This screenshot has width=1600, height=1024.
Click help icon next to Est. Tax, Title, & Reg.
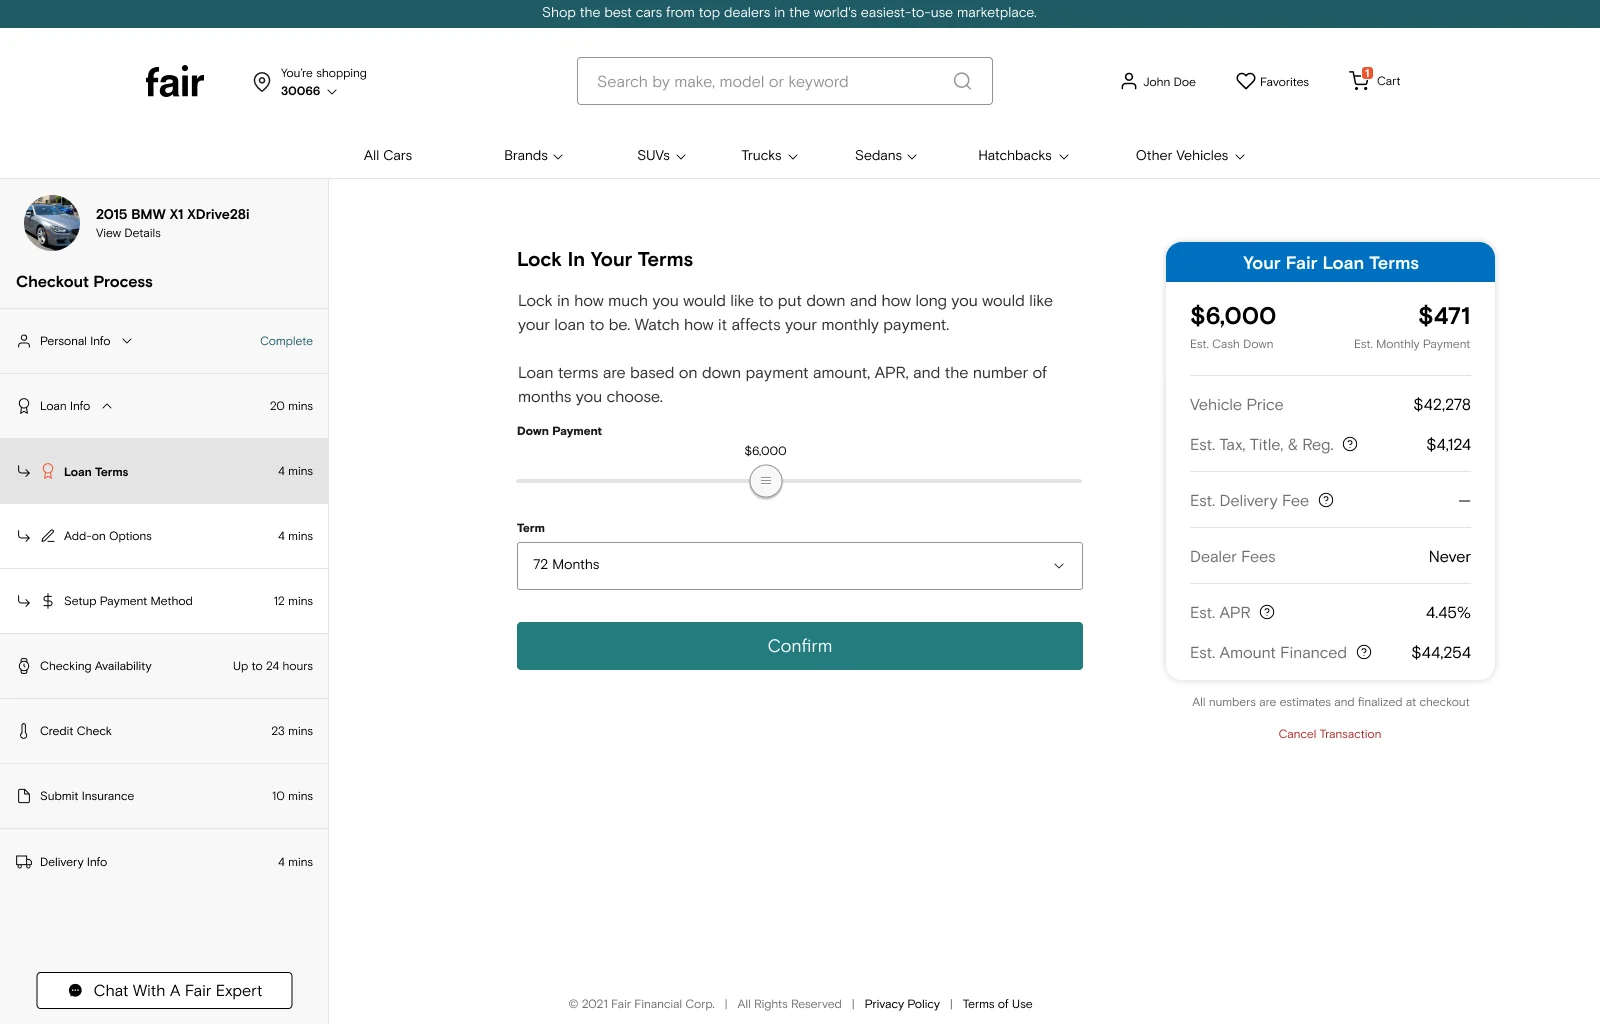click(1350, 444)
